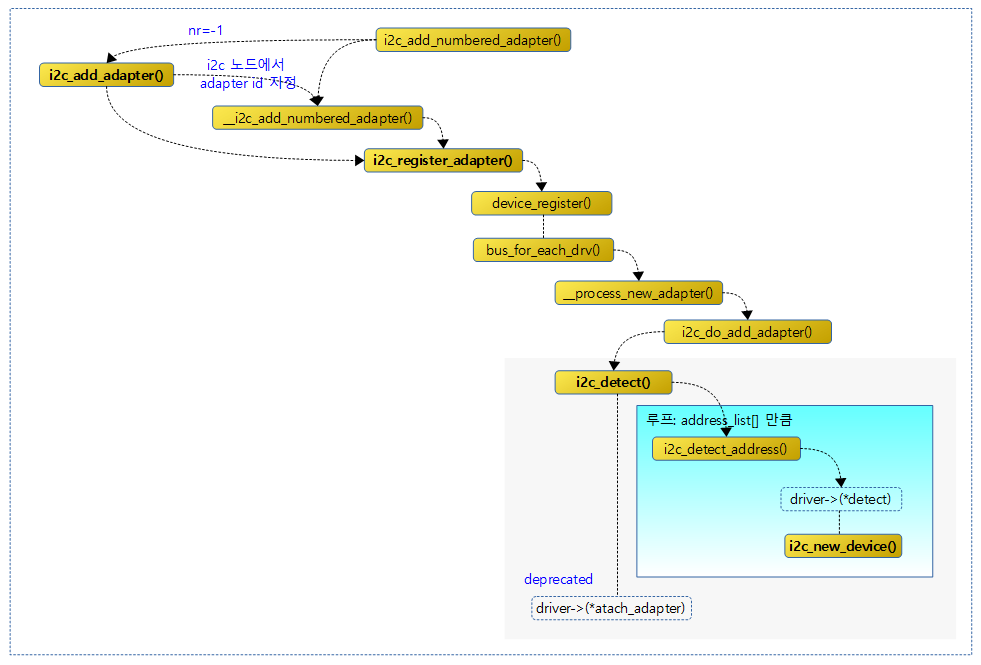Select the i2c_detect() node

tap(614, 382)
